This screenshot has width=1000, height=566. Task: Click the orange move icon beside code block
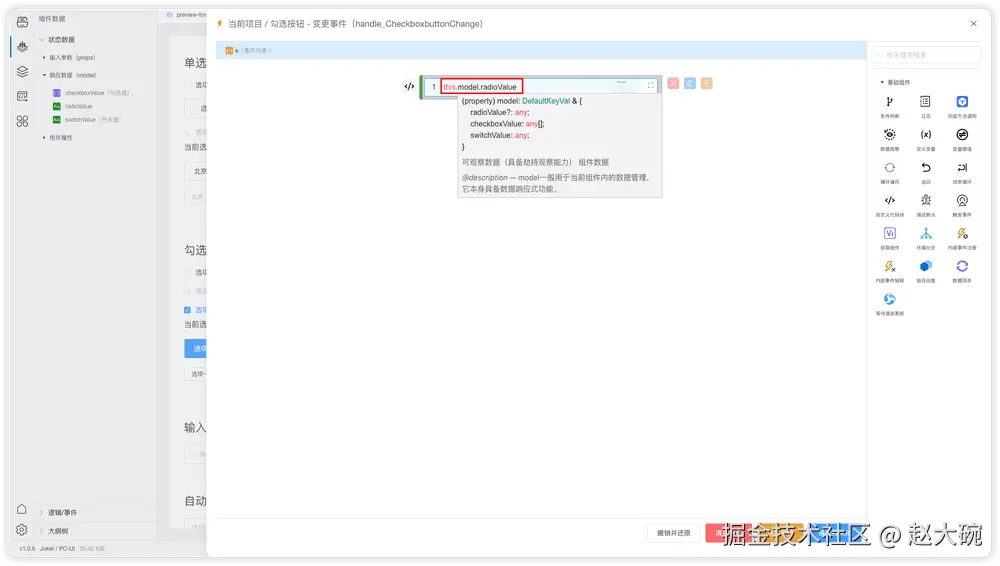click(x=706, y=84)
